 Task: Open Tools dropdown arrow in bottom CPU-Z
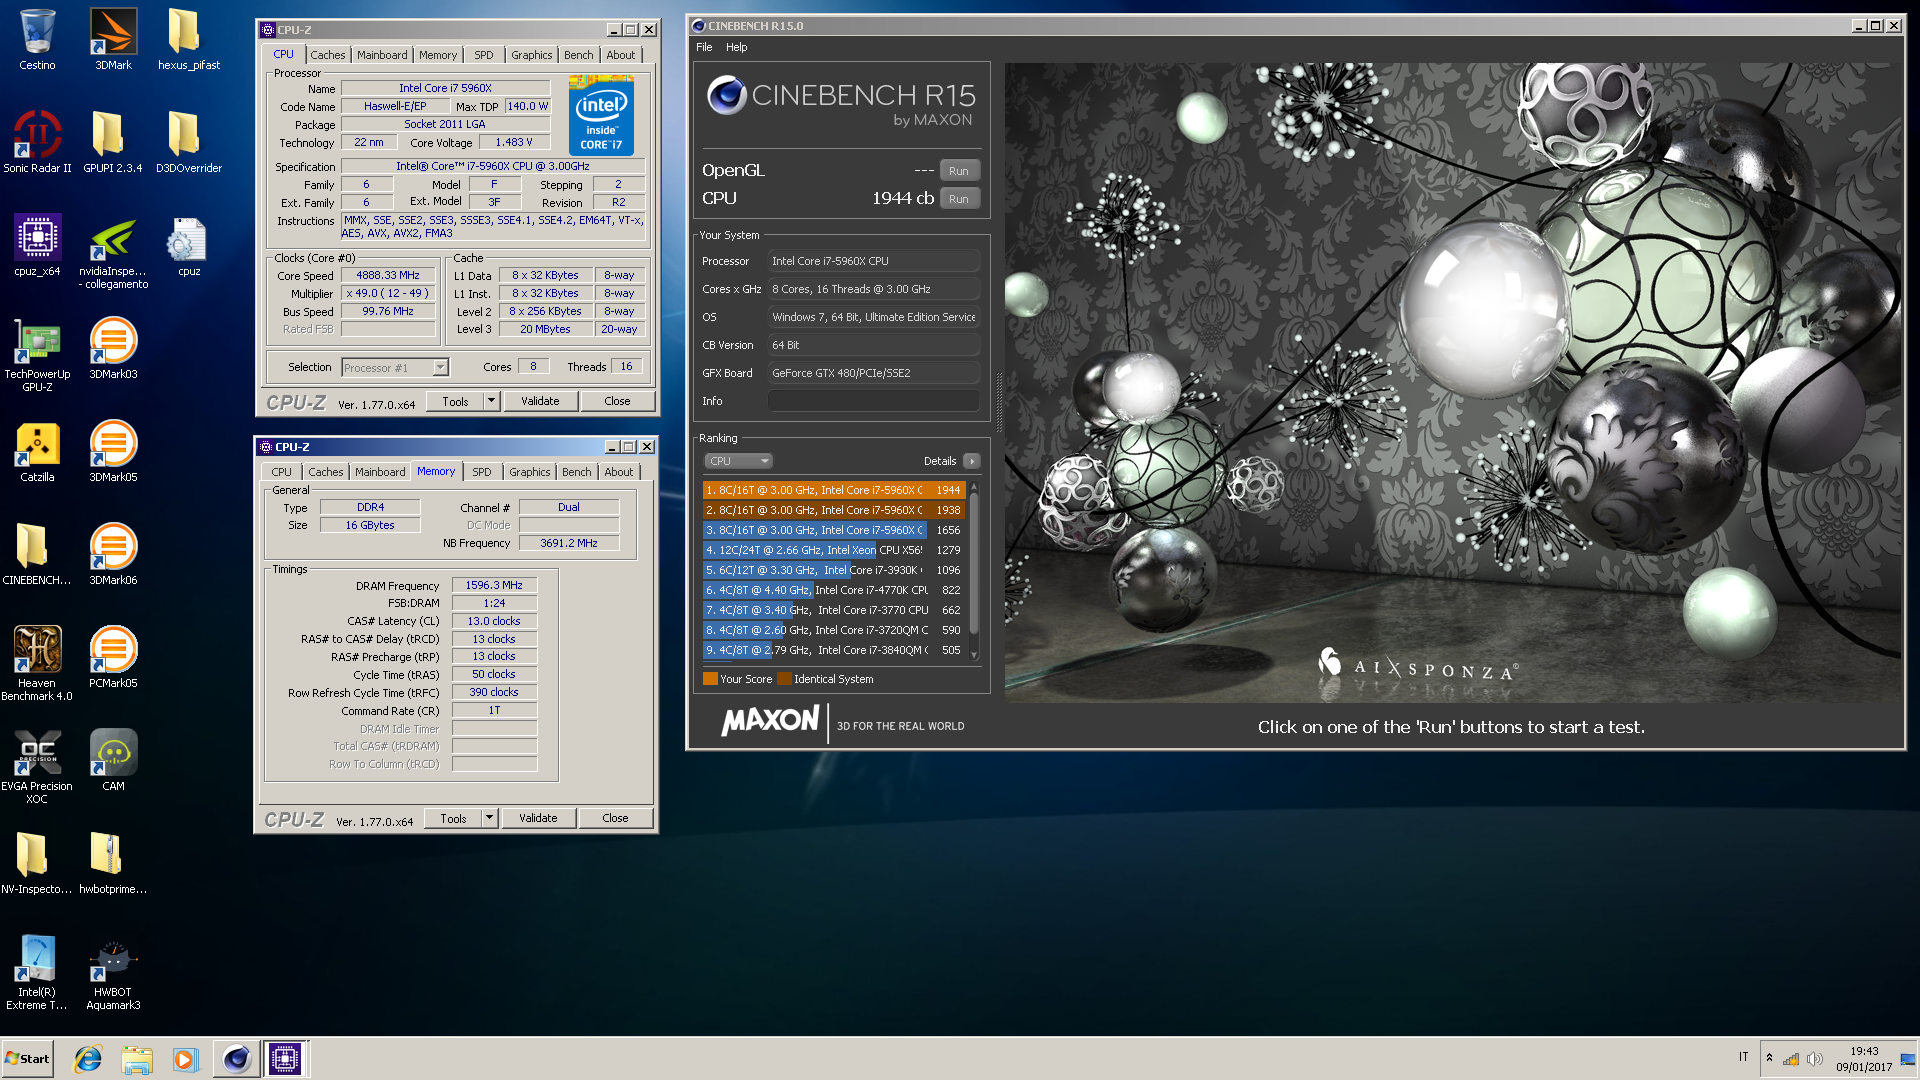tap(489, 818)
